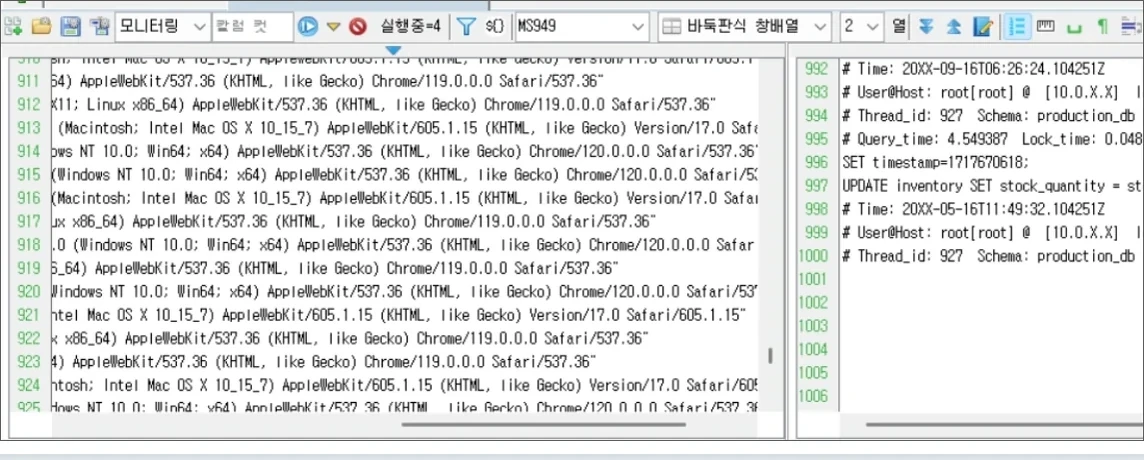Viewport: 1144px width, 460px height.
Task: Toggle the ruler display icon
Action: 1046,26
